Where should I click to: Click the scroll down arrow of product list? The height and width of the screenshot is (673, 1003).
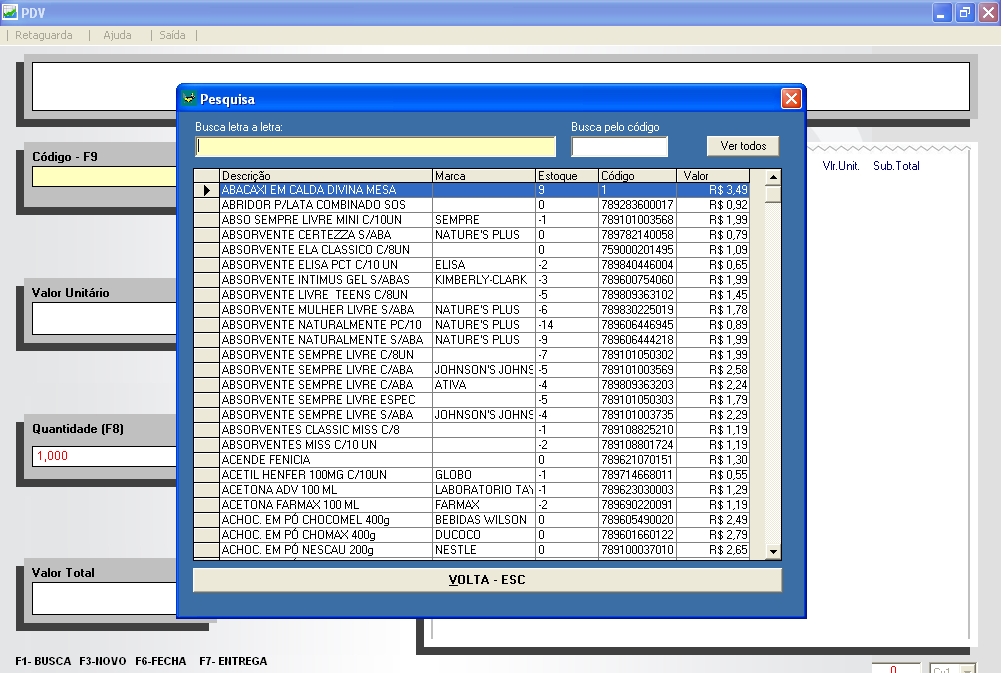[772, 551]
